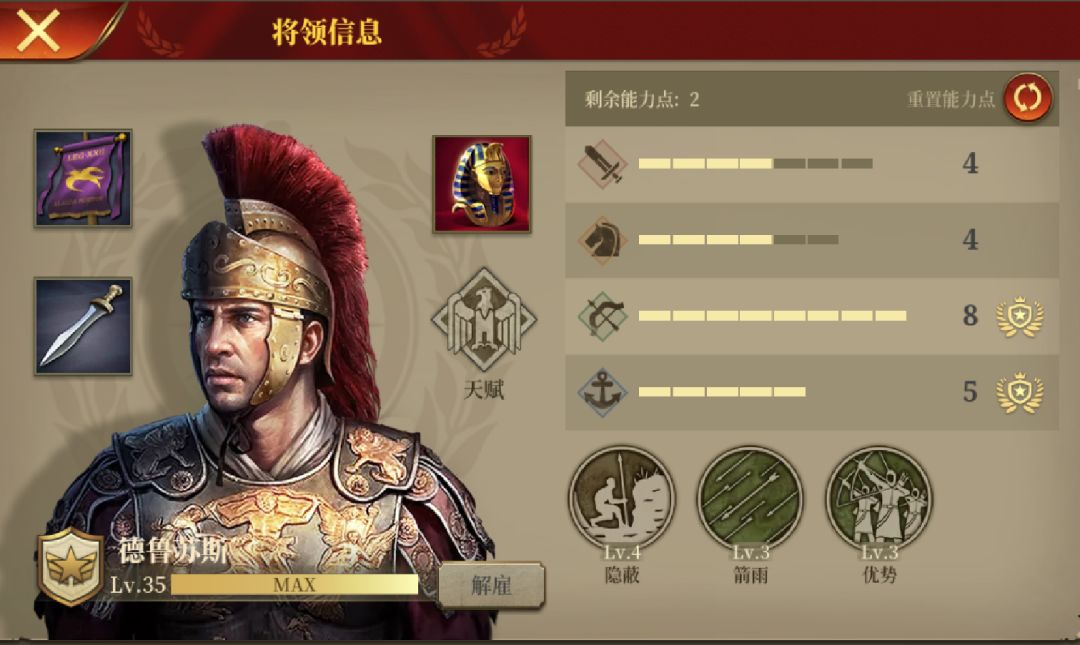Viewport: 1080px width, 645px height.
Task: Select the 隐蔽 Lv.4 skill
Action: point(622,499)
